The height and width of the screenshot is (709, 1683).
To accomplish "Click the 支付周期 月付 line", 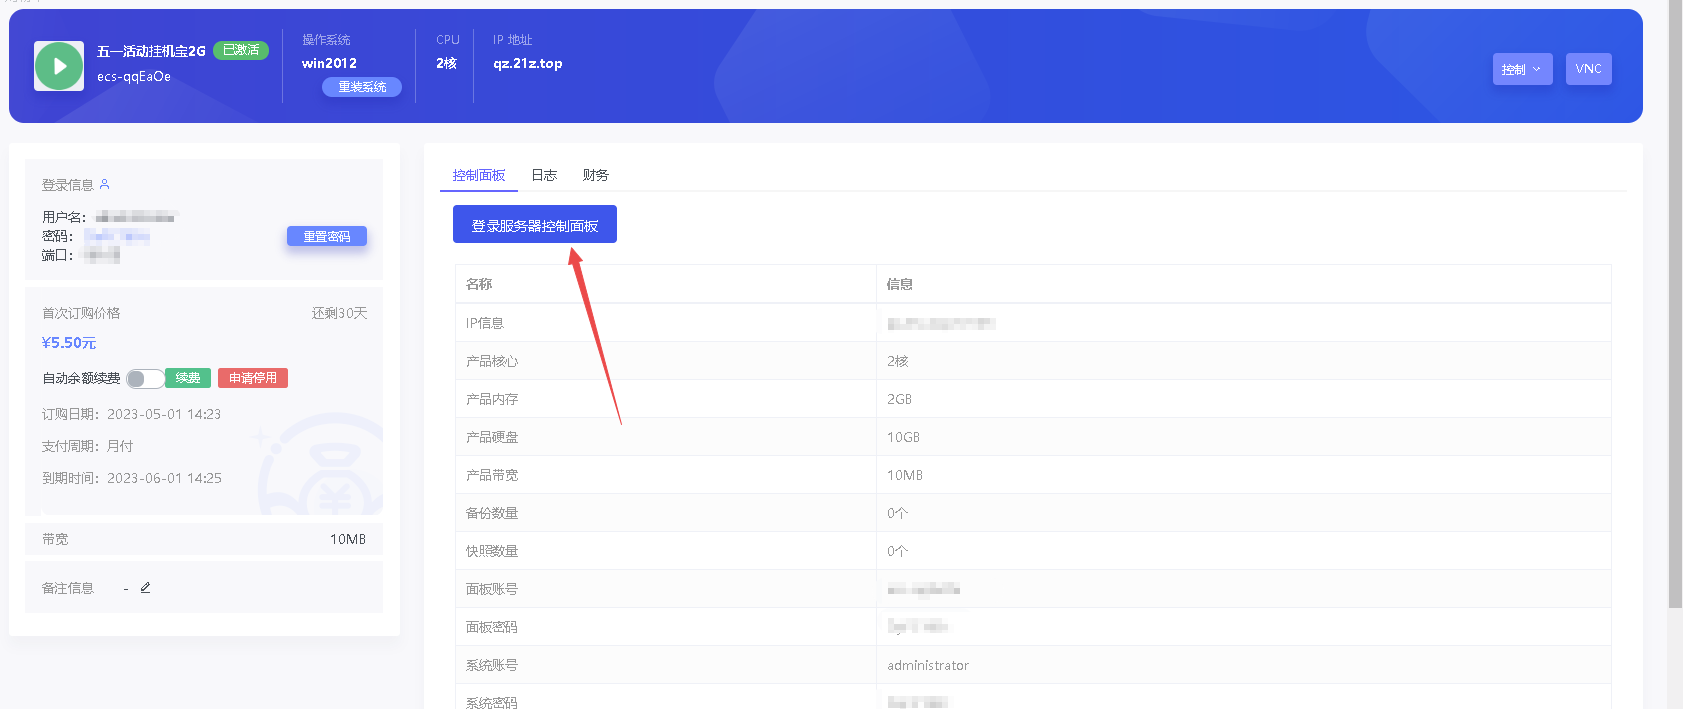I will coord(87,446).
